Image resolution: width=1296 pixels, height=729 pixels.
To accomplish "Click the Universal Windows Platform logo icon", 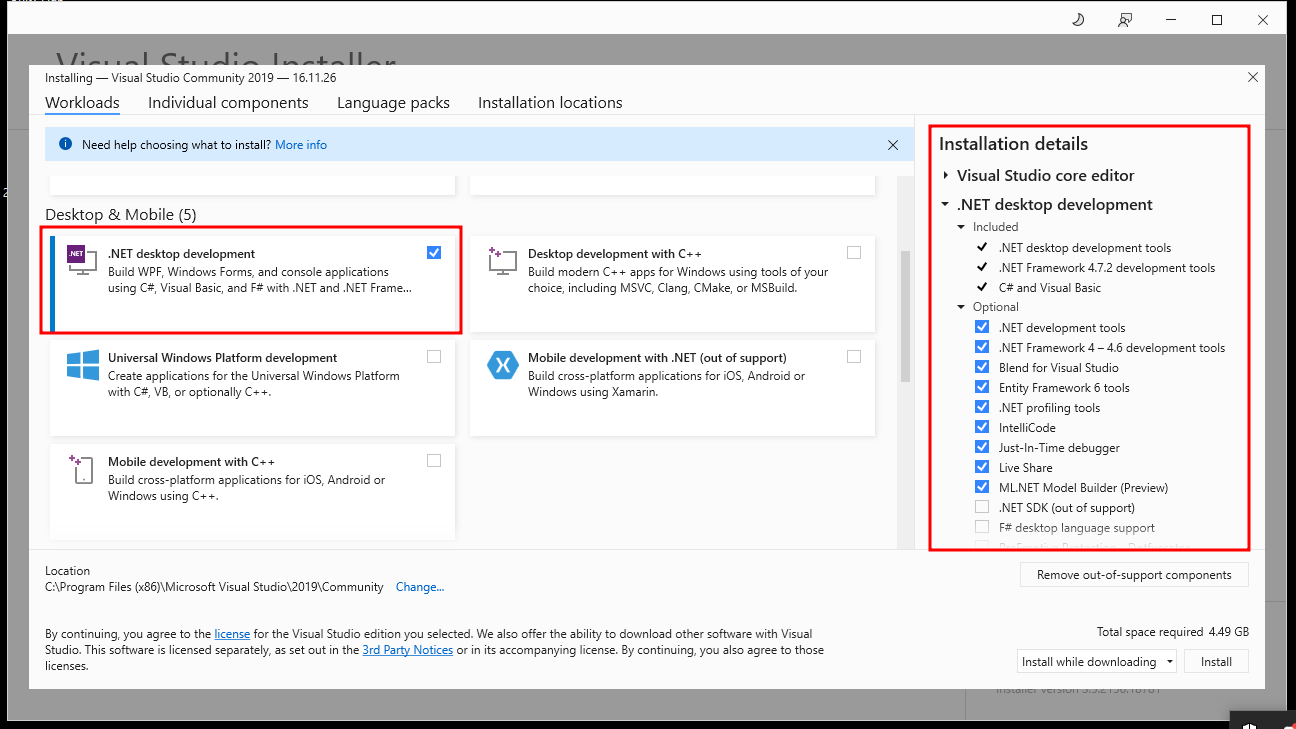I will pyautogui.click(x=82, y=365).
